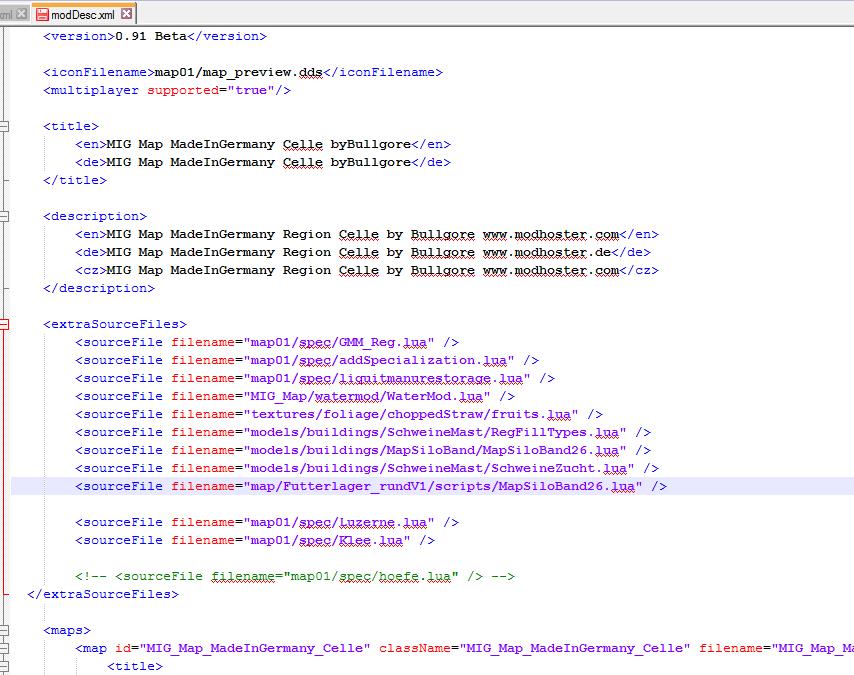
Task: Collapse the <maps> fold marker
Action: pyautogui.click(x=4, y=630)
